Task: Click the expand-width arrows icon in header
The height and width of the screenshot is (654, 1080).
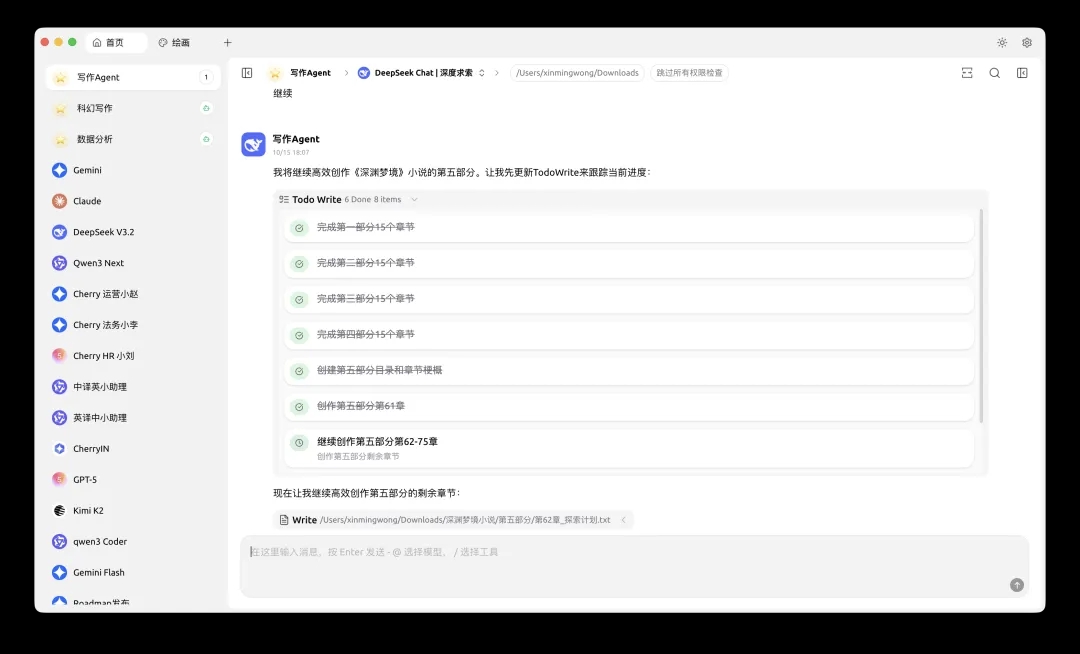Action: point(967,73)
